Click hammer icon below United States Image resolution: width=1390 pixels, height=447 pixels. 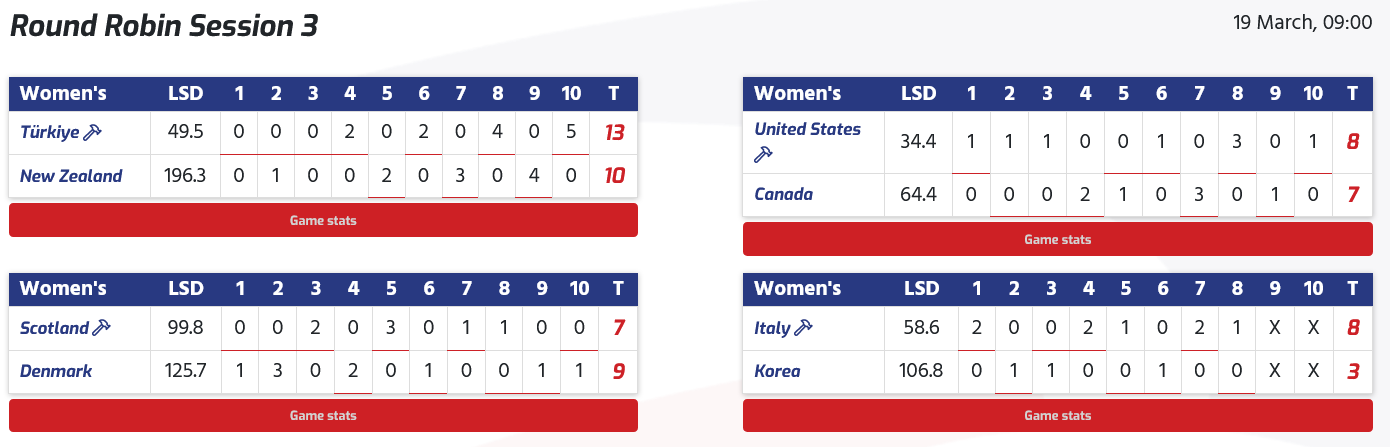763,154
